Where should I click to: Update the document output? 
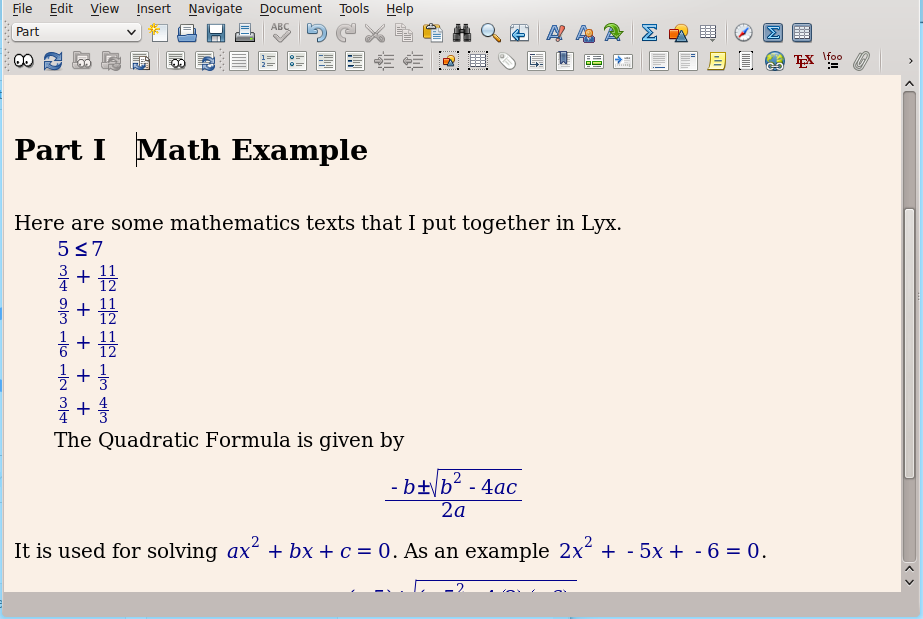pos(52,61)
